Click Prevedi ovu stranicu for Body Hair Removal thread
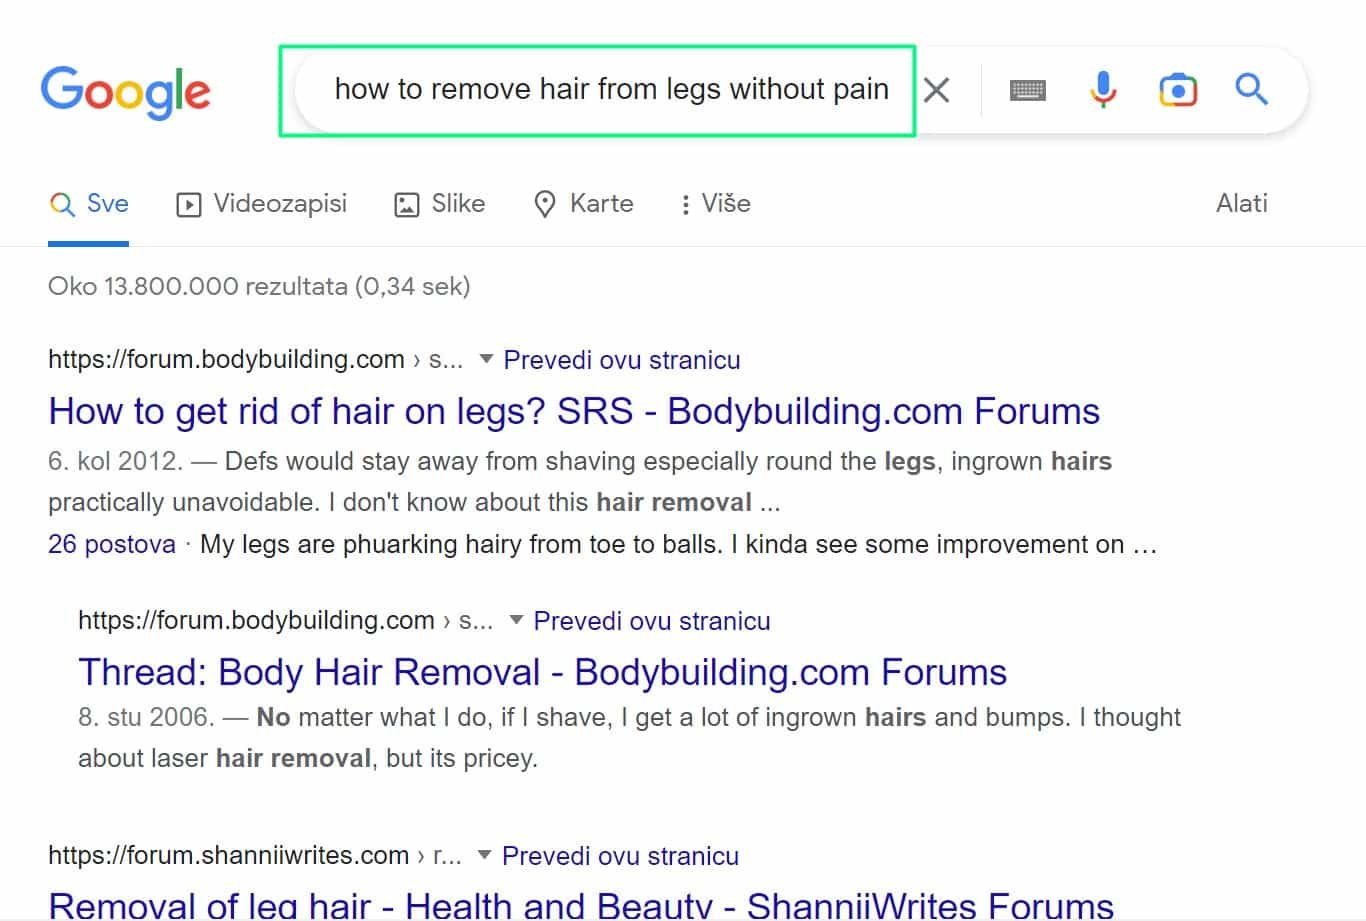The image size is (1366, 921). [x=652, y=621]
